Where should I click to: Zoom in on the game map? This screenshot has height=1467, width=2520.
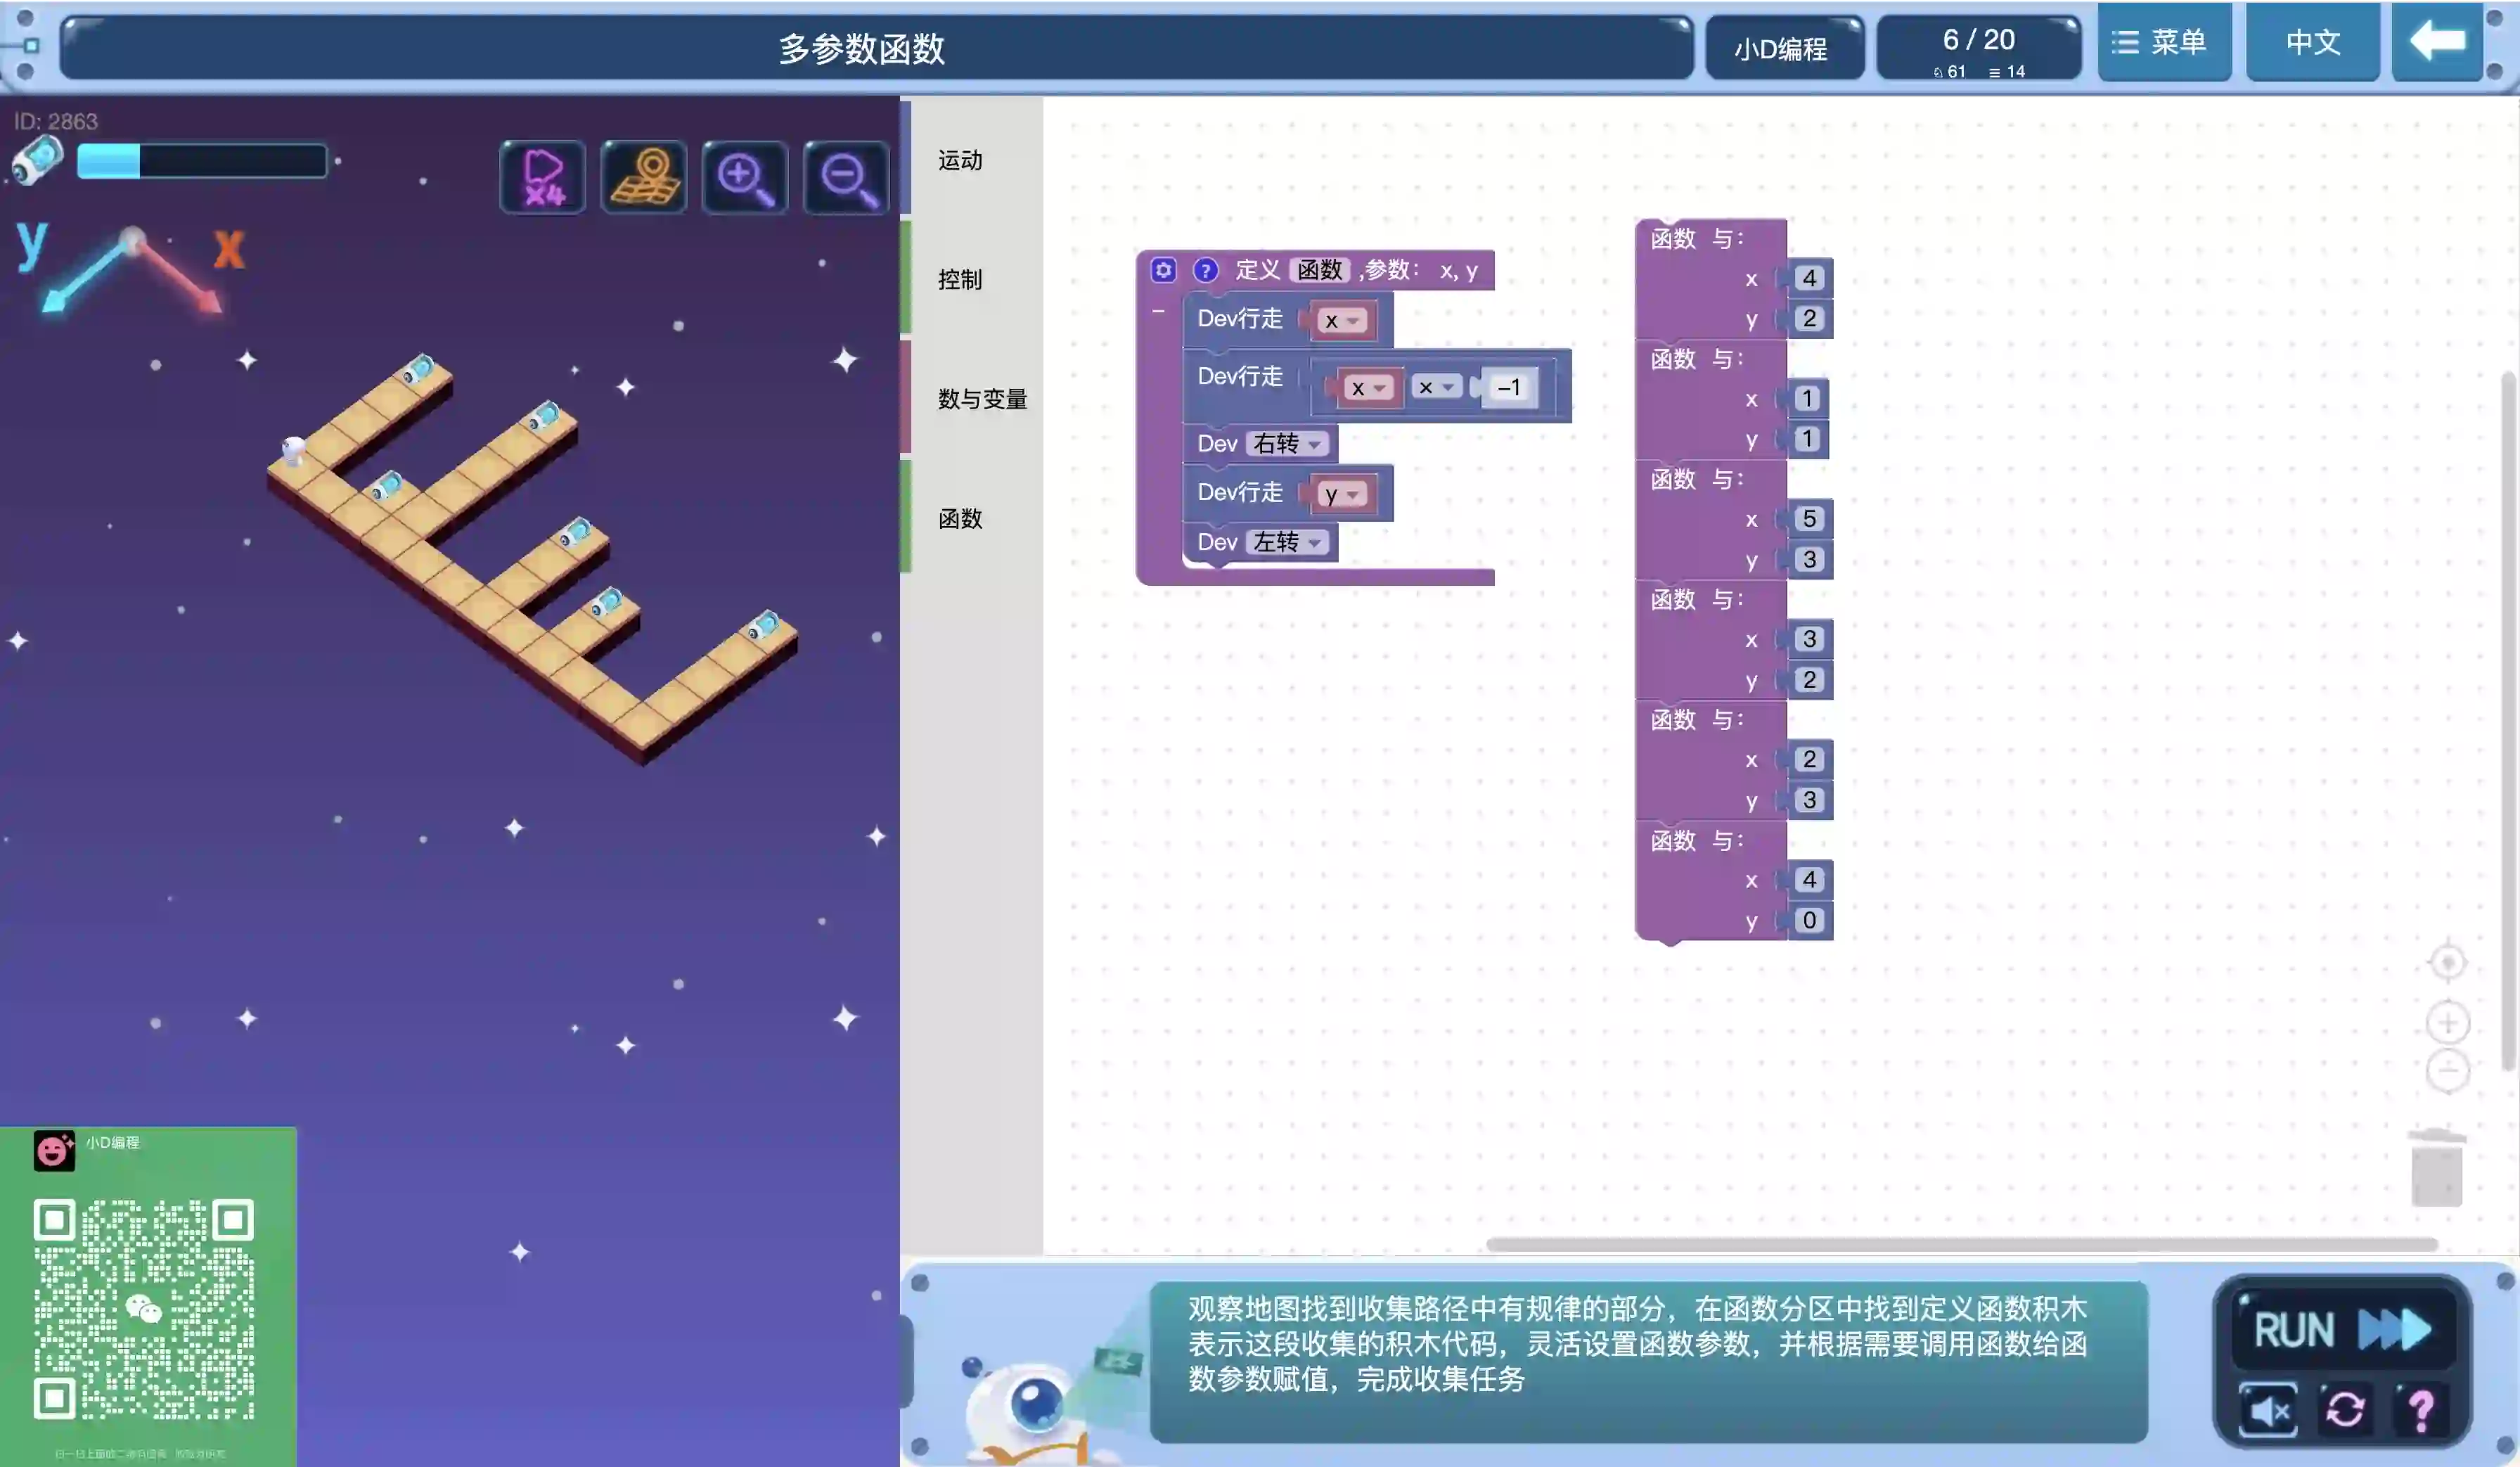(745, 177)
